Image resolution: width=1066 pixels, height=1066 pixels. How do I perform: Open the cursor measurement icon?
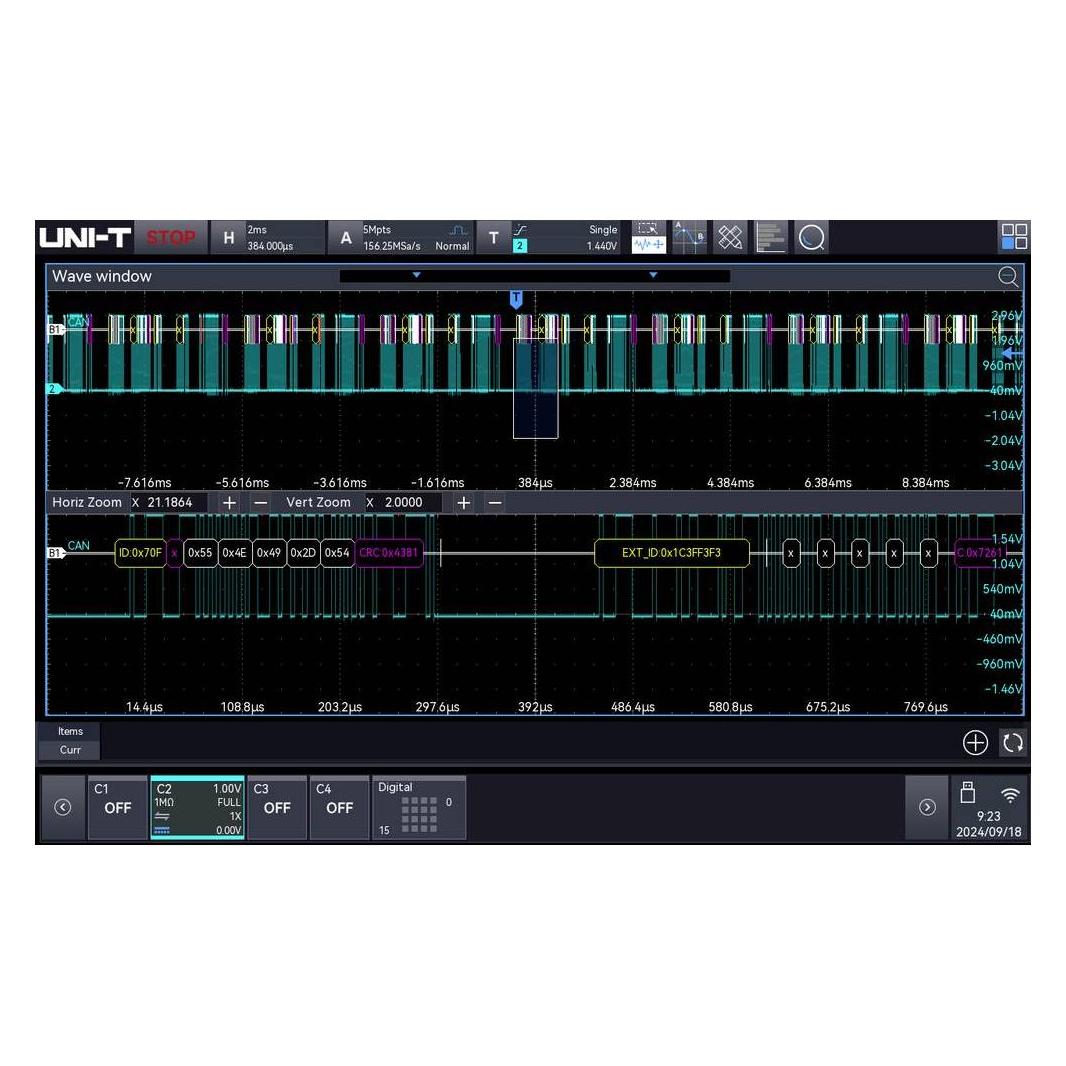tap(689, 237)
